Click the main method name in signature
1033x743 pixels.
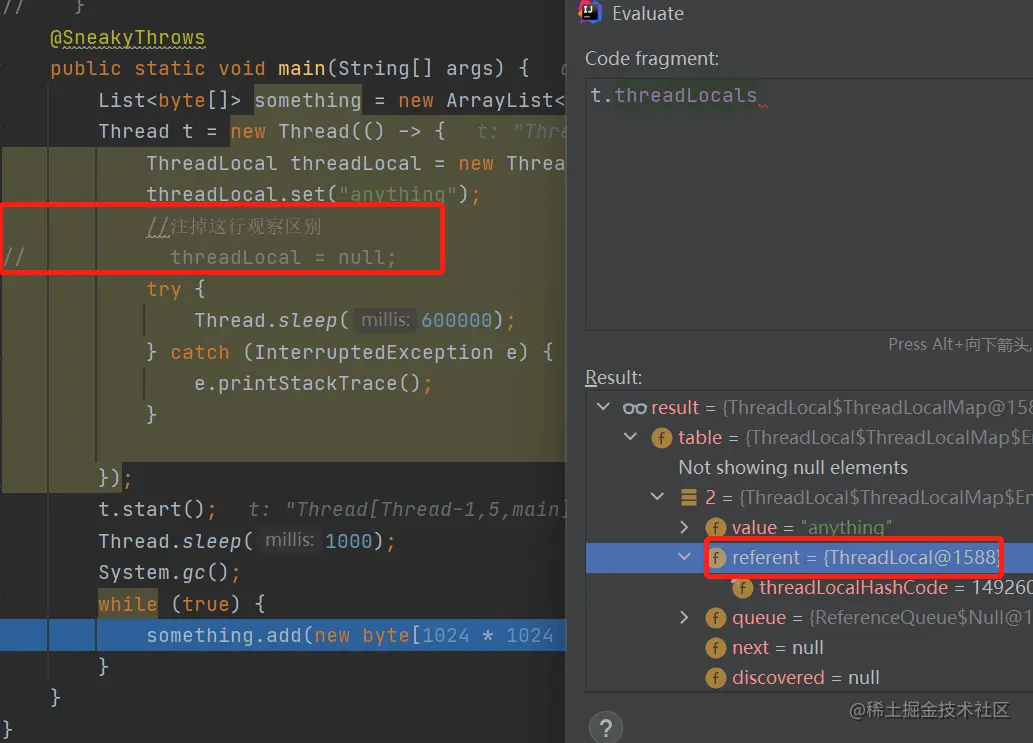(x=302, y=69)
